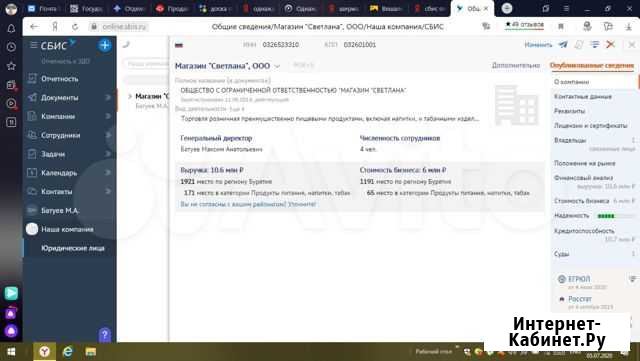Open browser history clock icon

coord(11,47)
